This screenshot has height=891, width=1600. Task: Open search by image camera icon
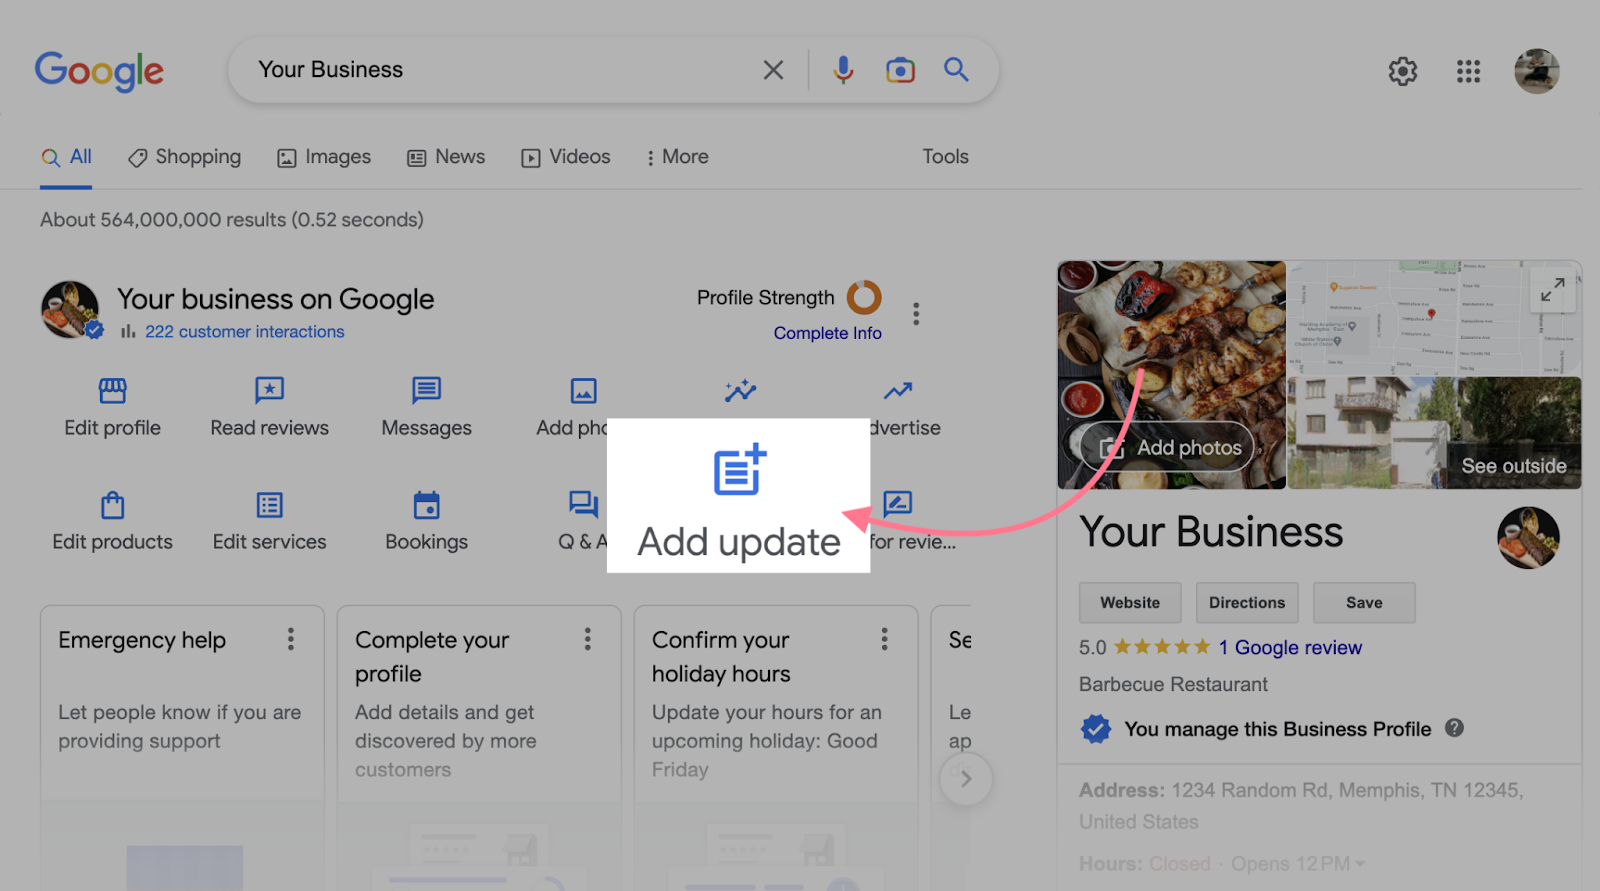click(900, 70)
